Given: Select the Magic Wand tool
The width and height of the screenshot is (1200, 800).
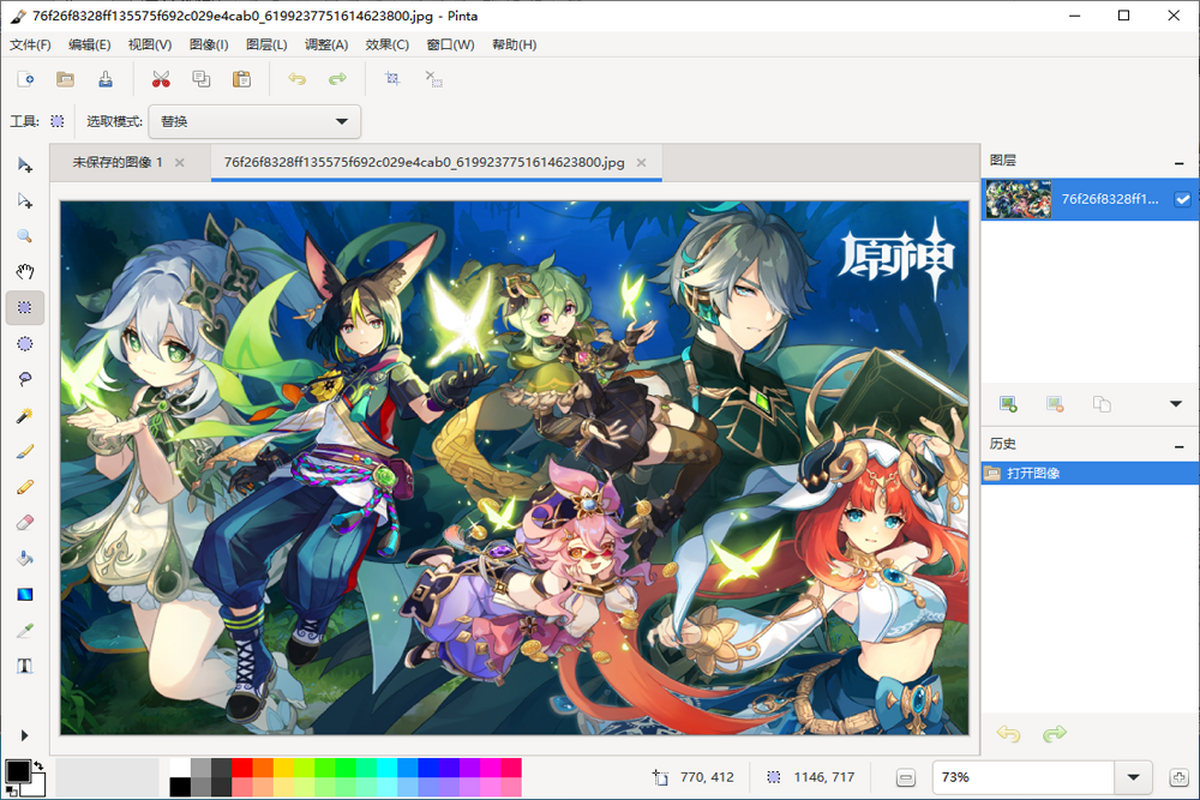Looking at the screenshot, I should point(25,415).
